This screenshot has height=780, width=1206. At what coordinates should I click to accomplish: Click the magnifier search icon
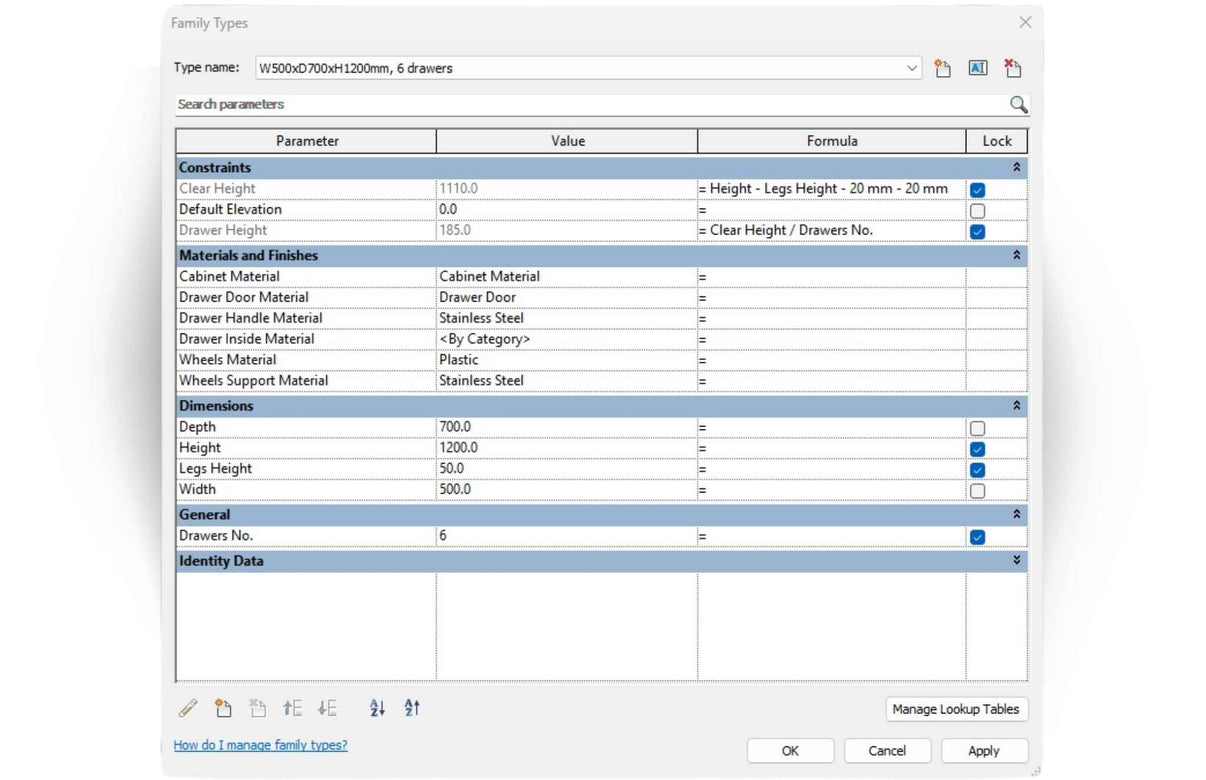click(x=1018, y=105)
